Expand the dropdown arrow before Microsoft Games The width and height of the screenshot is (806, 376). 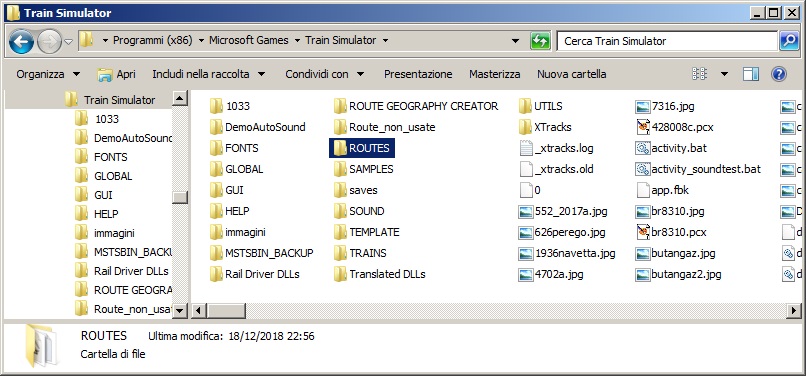tap(201, 41)
